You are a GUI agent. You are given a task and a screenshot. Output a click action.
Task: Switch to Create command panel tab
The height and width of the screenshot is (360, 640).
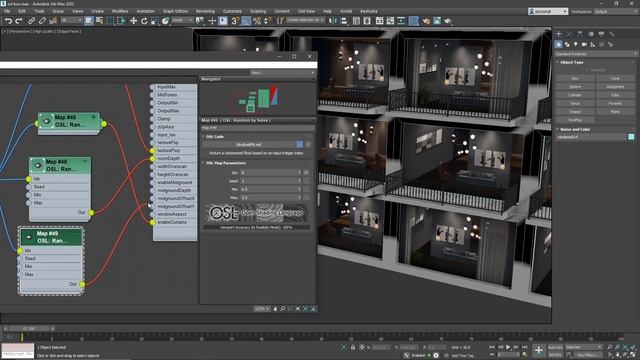[559, 34]
